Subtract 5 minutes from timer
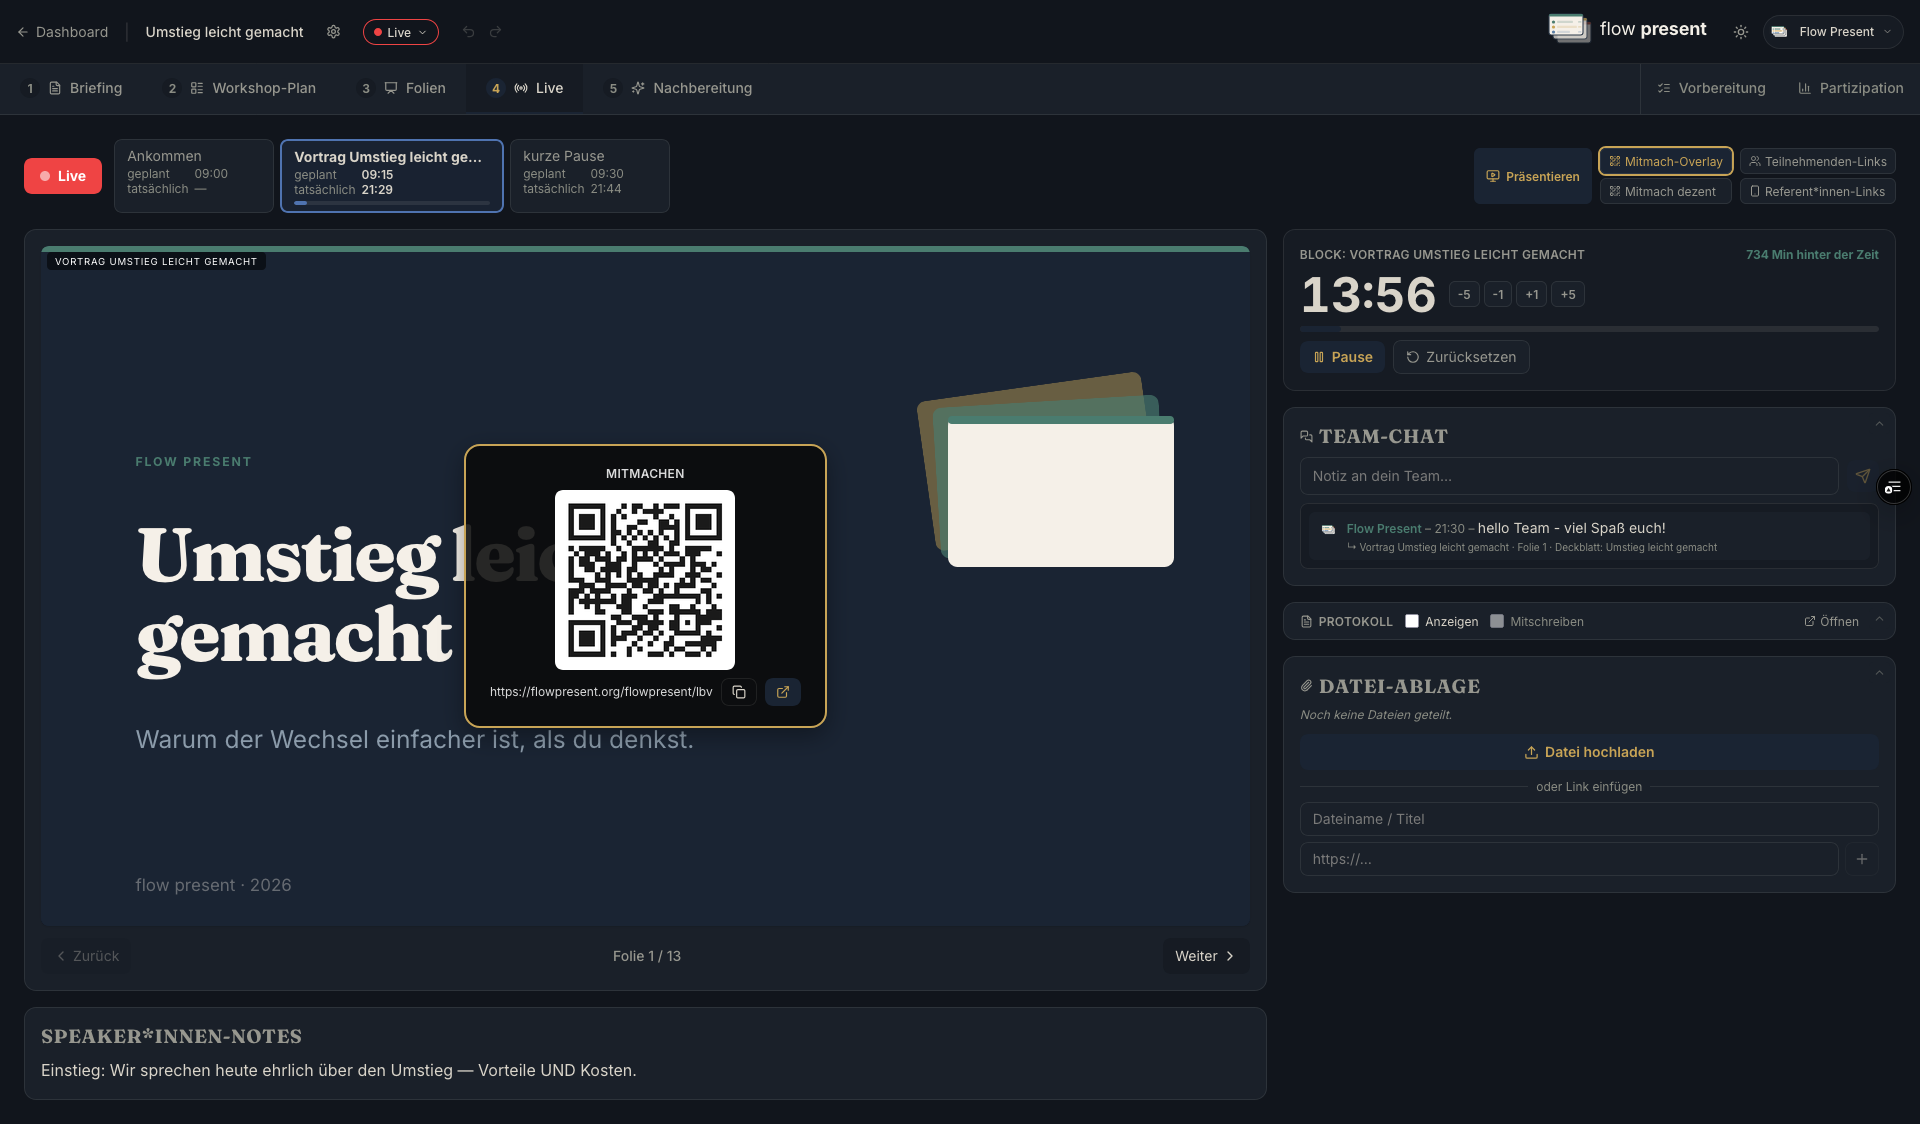This screenshot has width=1920, height=1124. 1464,294
